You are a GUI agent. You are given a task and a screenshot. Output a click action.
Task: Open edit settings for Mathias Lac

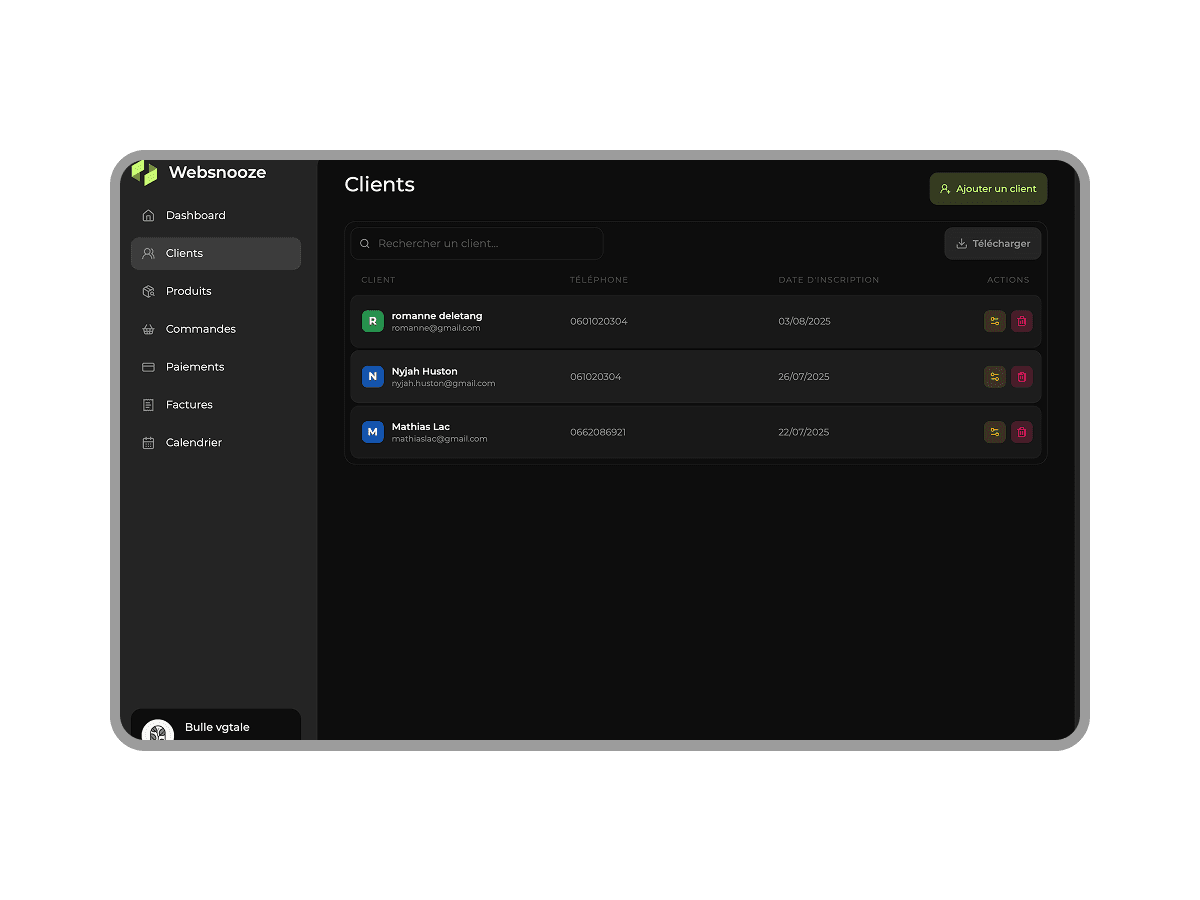tap(994, 432)
